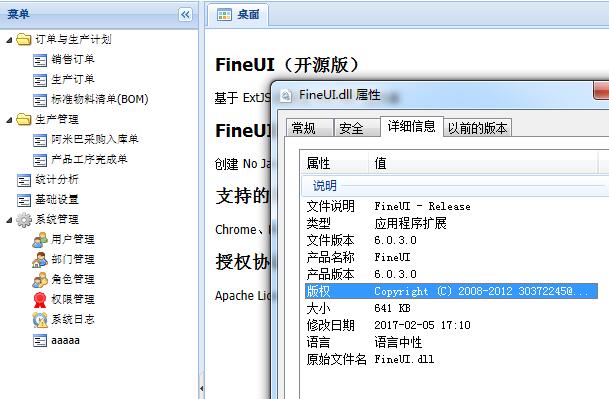
Task: Select 生产管理 folder label
Action: pyautogui.click(x=57, y=119)
